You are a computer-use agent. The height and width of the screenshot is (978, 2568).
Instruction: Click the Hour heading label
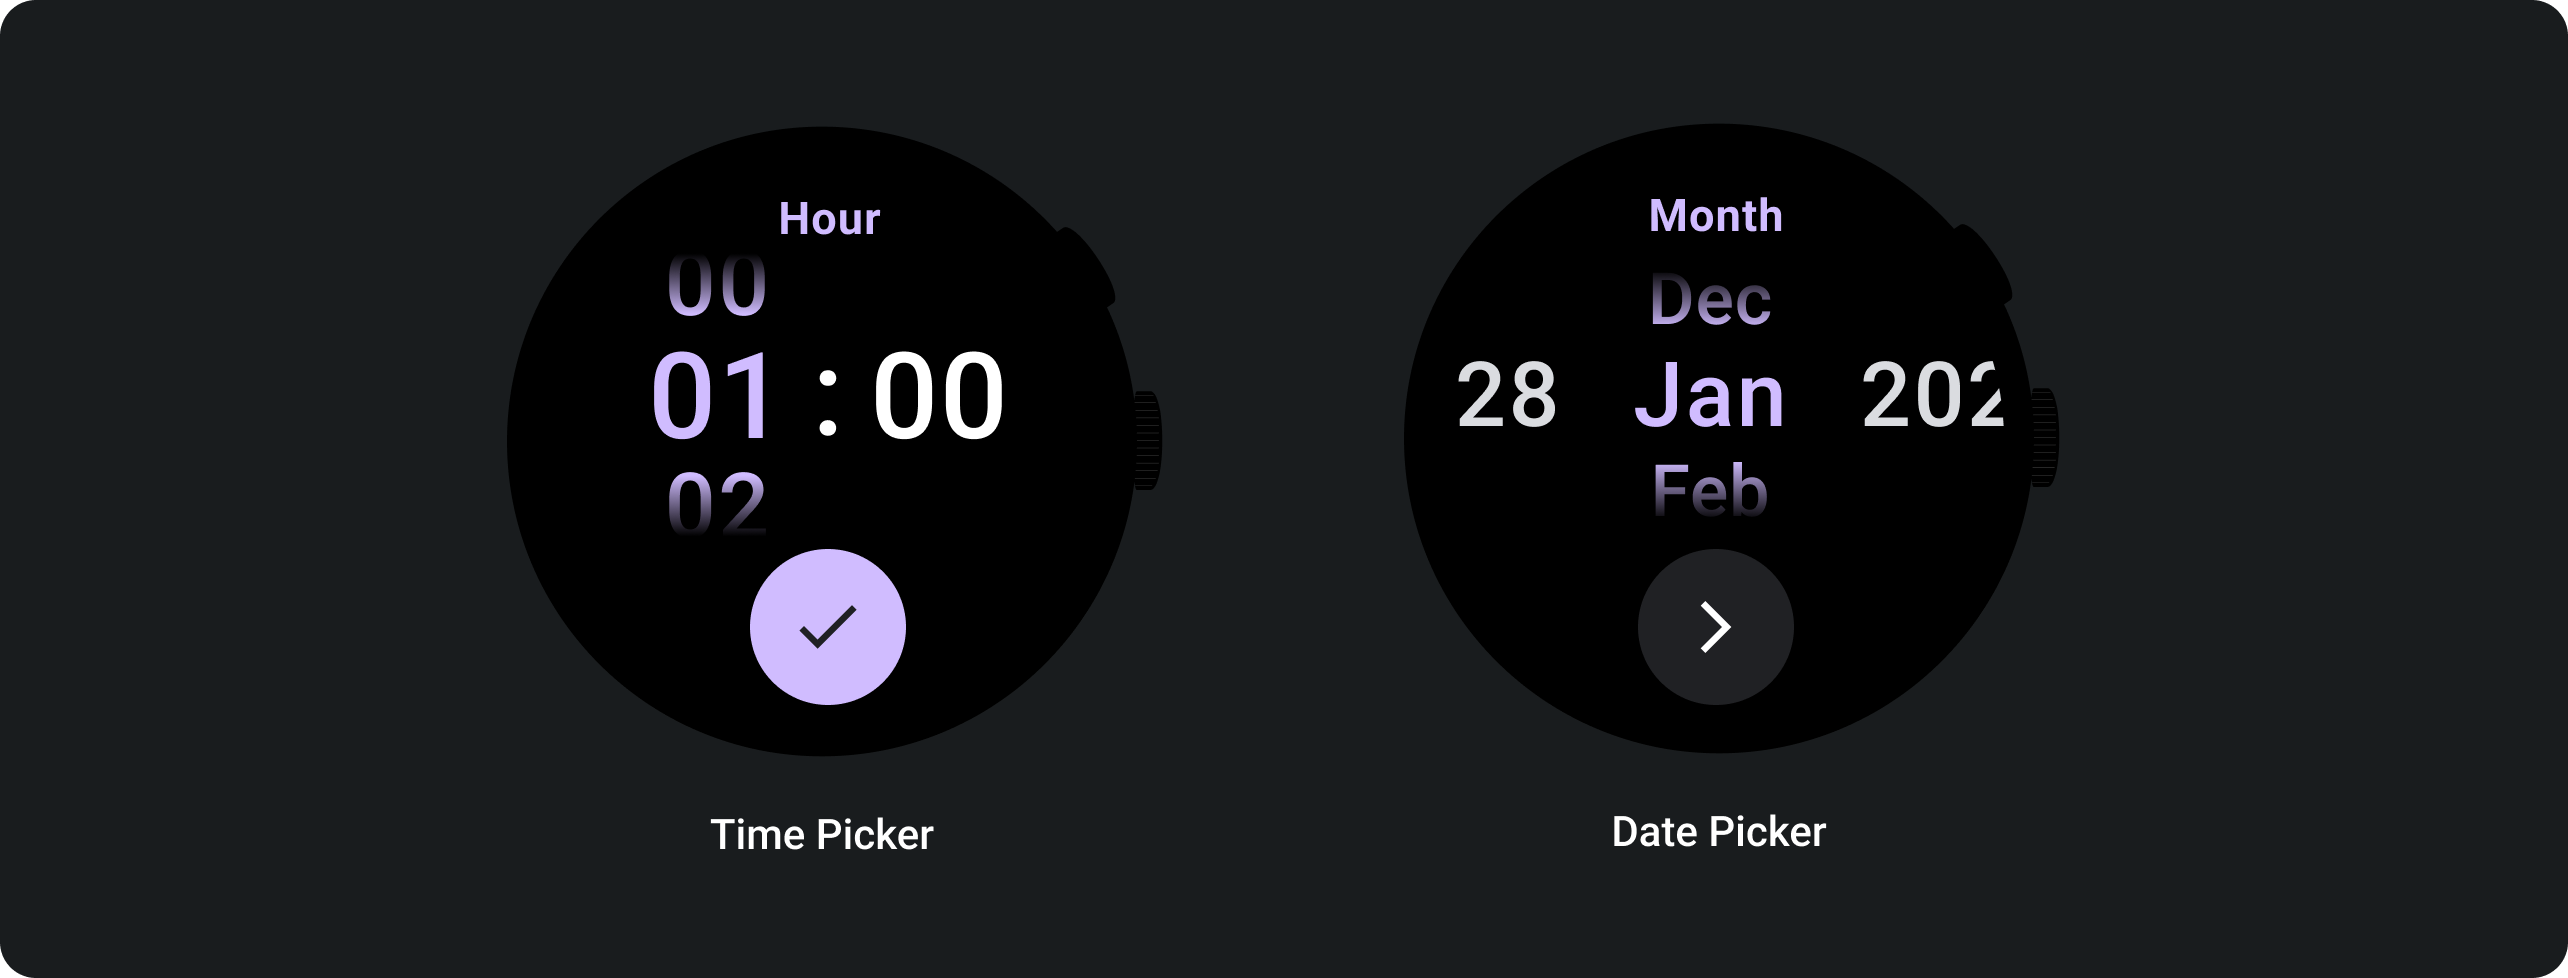(x=829, y=219)
